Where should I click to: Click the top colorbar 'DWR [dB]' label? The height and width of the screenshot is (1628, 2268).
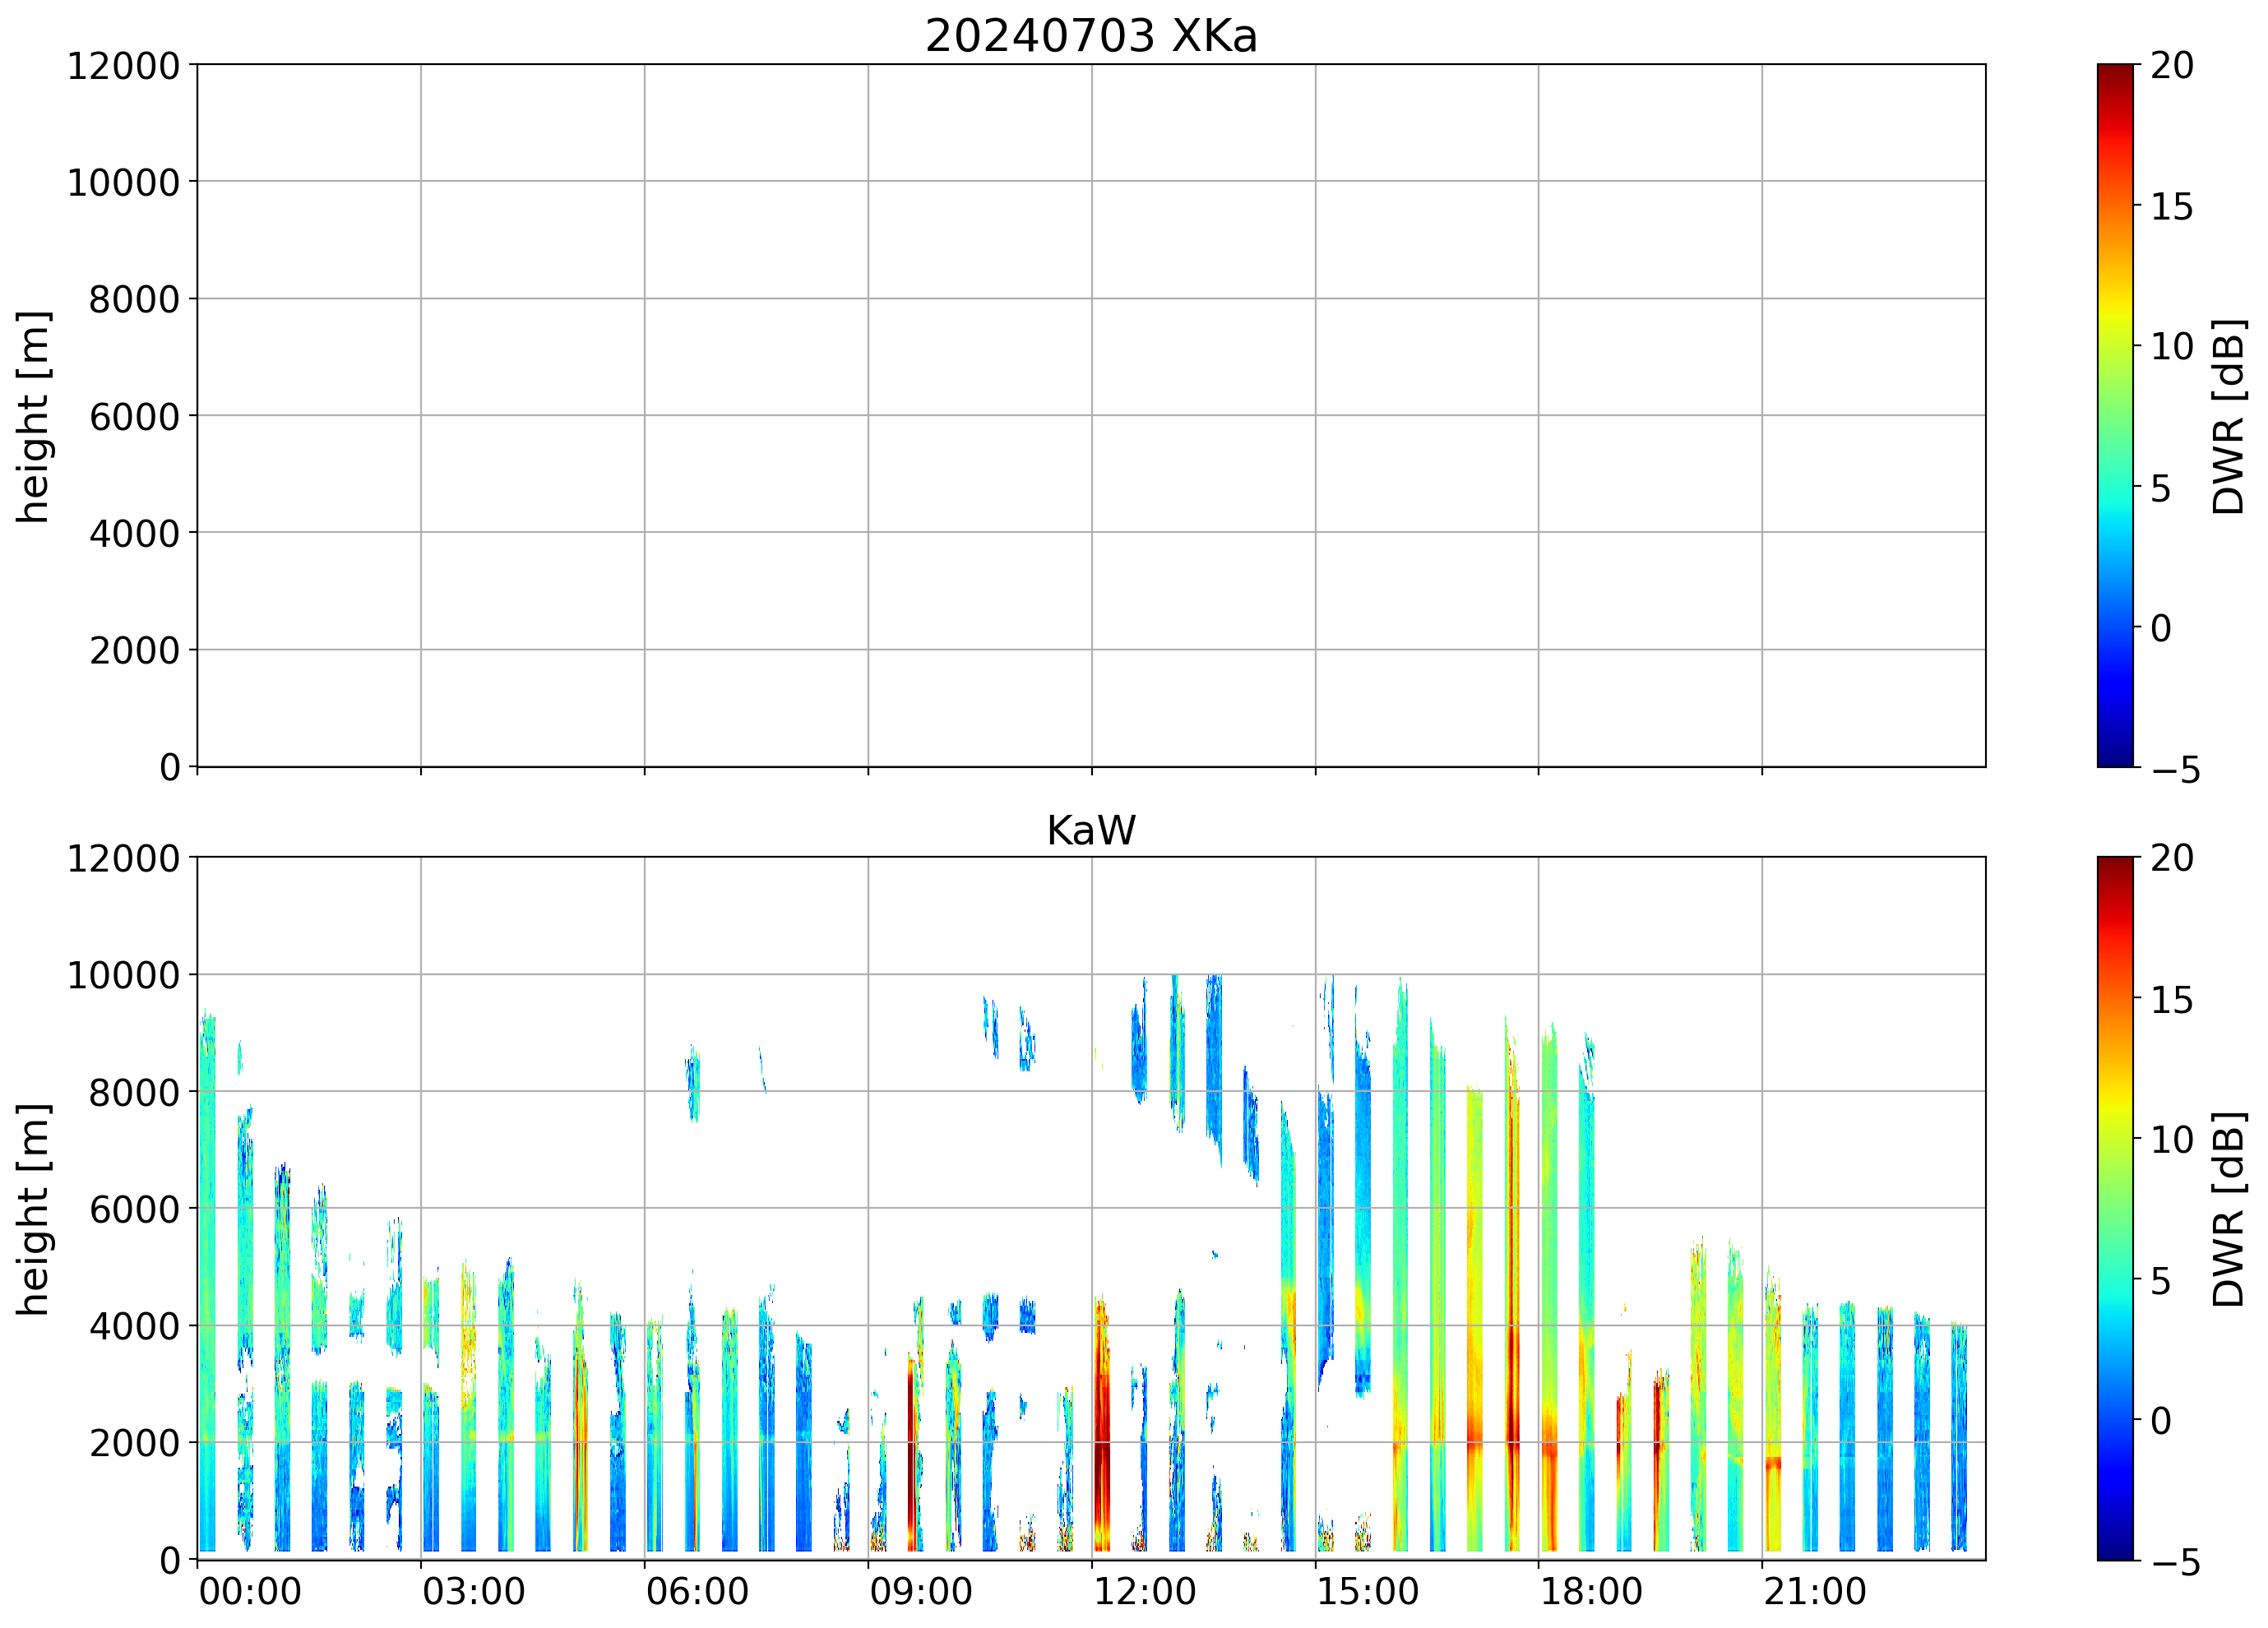[x=2229, y=416]
